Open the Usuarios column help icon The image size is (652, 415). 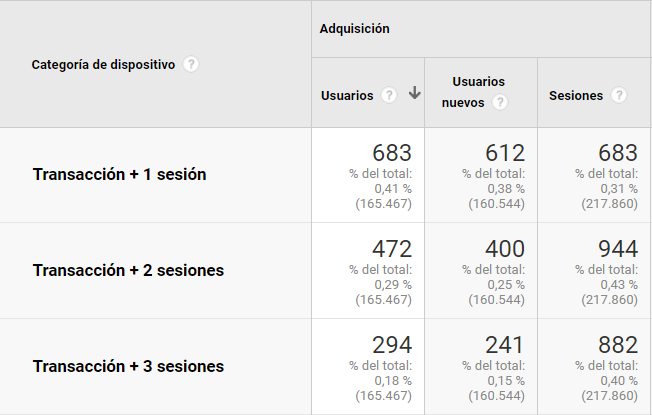389,95
